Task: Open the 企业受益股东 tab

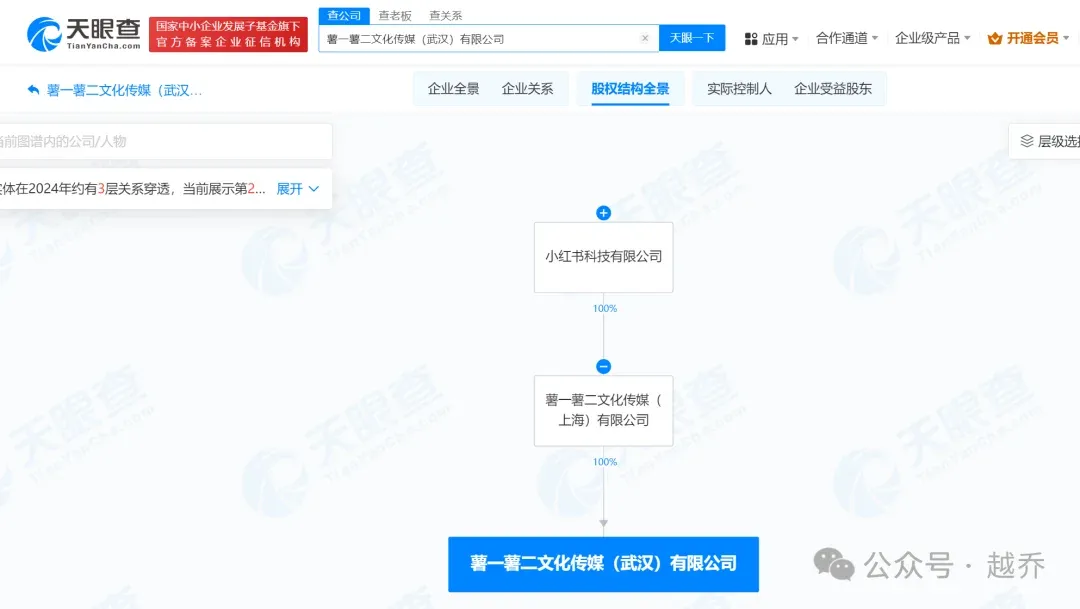Action: click(x=833, y=88)
